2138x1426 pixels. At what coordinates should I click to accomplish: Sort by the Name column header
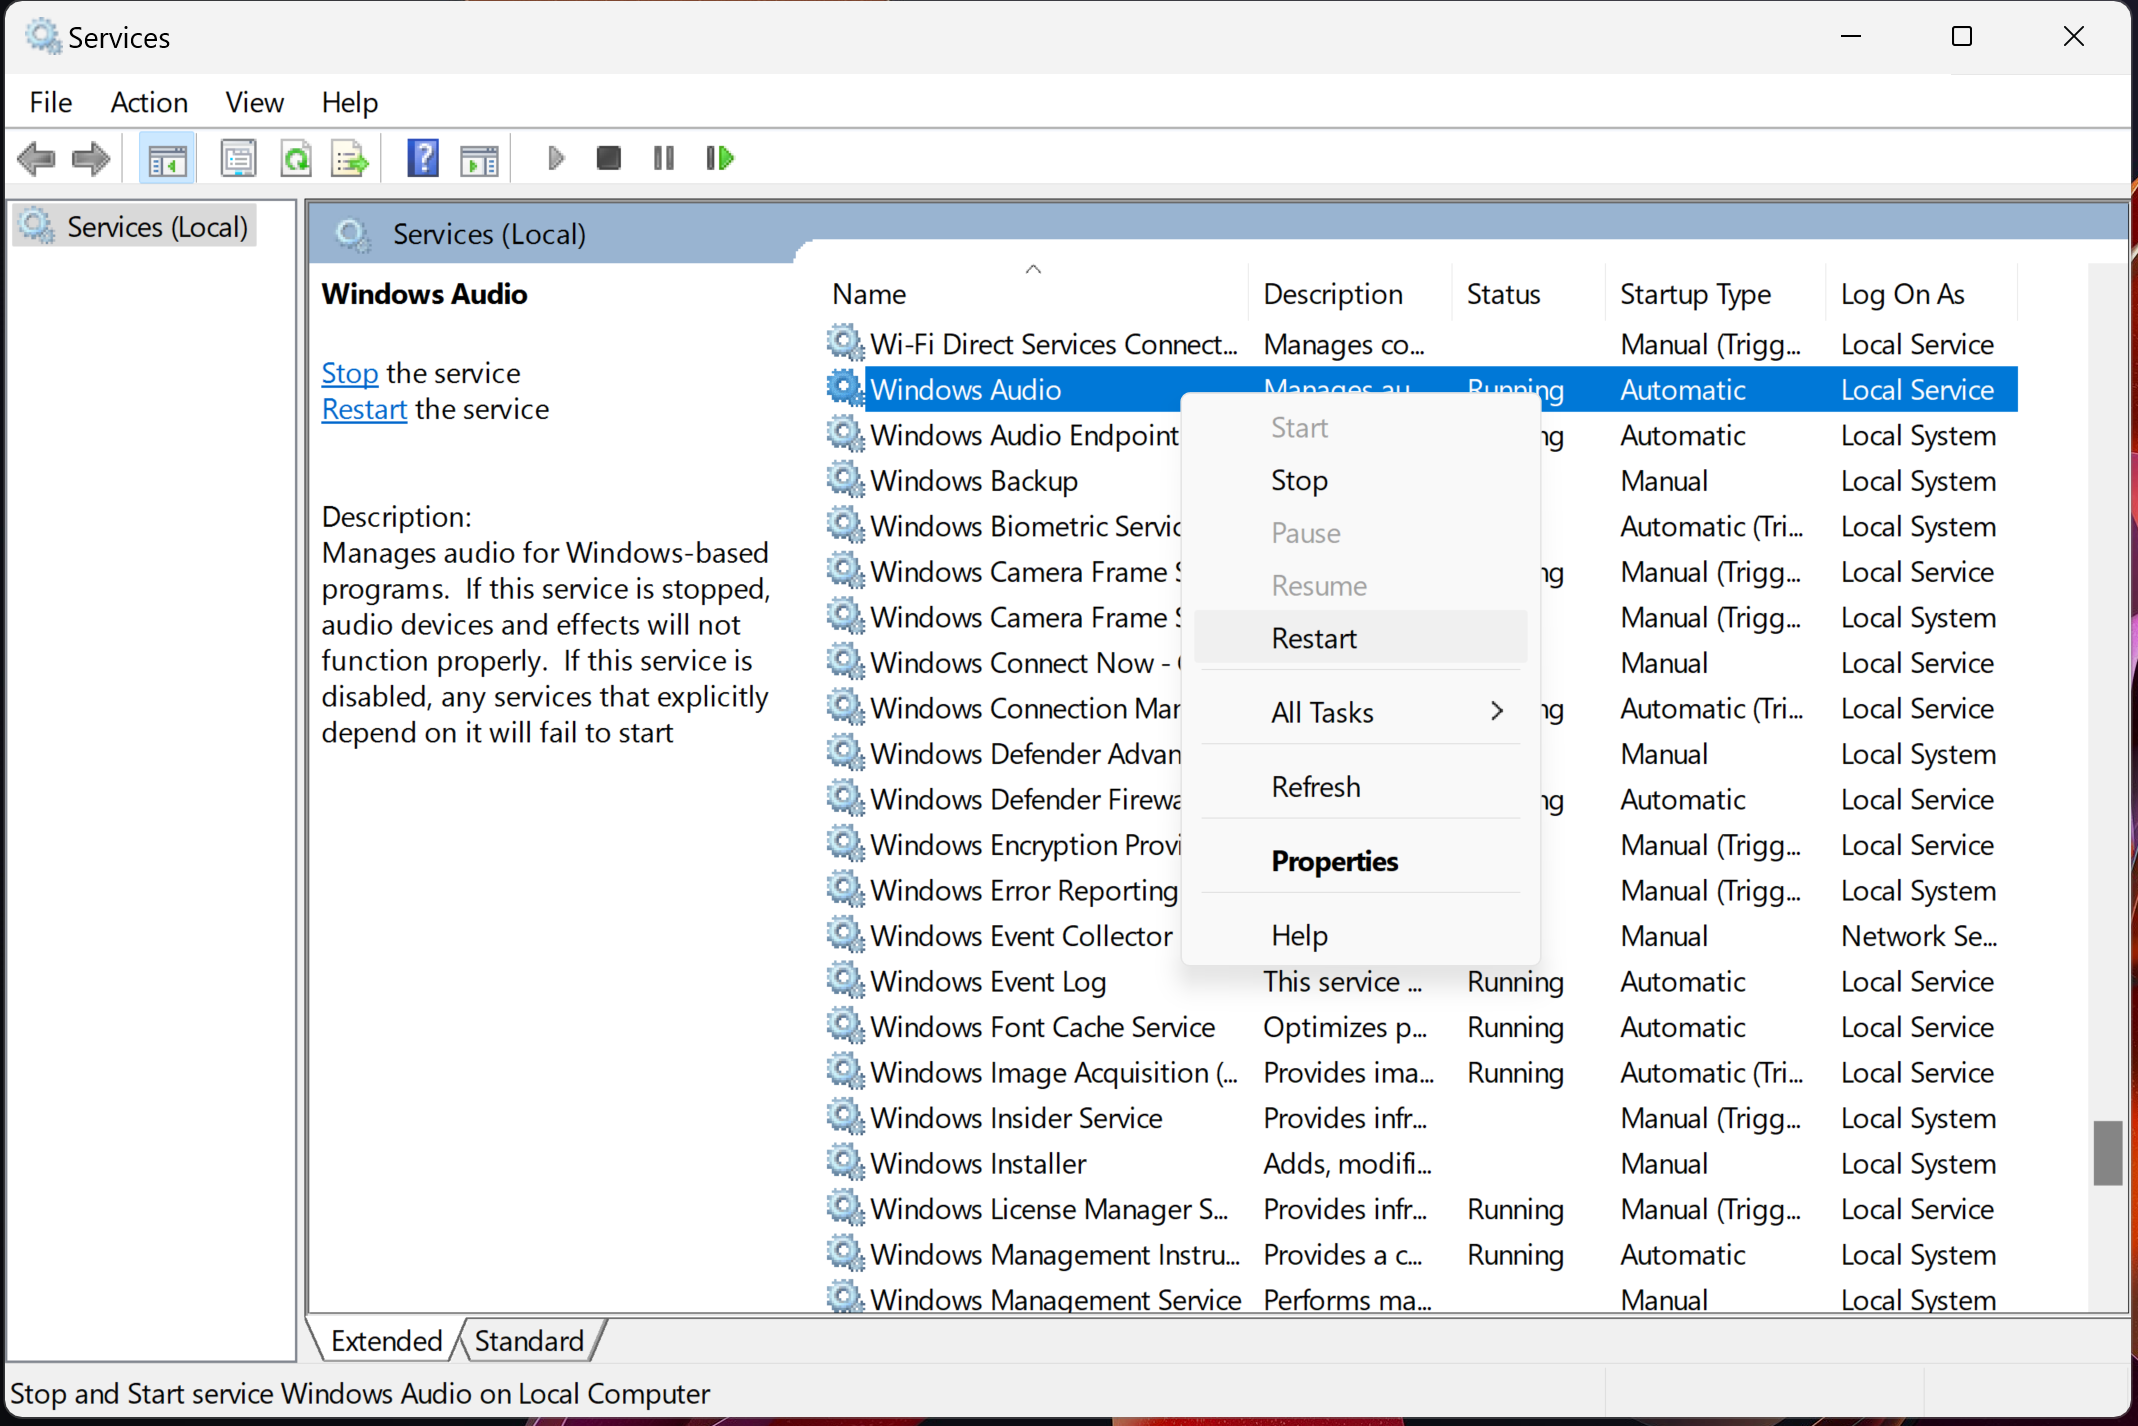(x=1033, y=293)
